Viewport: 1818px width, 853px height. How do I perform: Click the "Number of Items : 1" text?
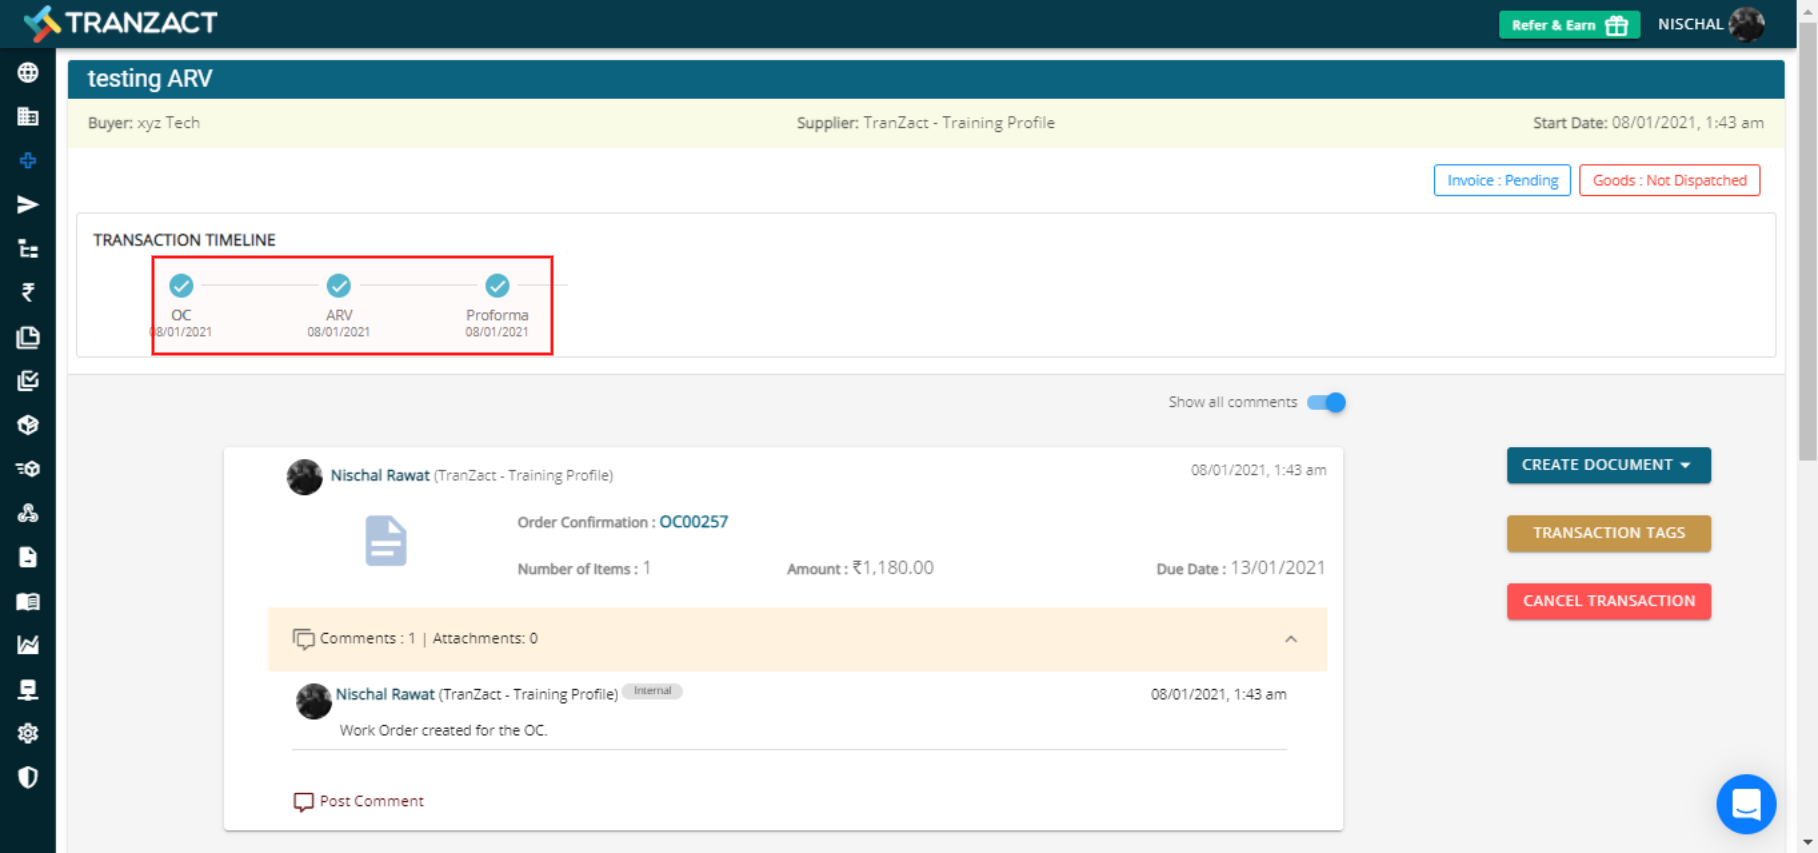click(x=584, y=568)
